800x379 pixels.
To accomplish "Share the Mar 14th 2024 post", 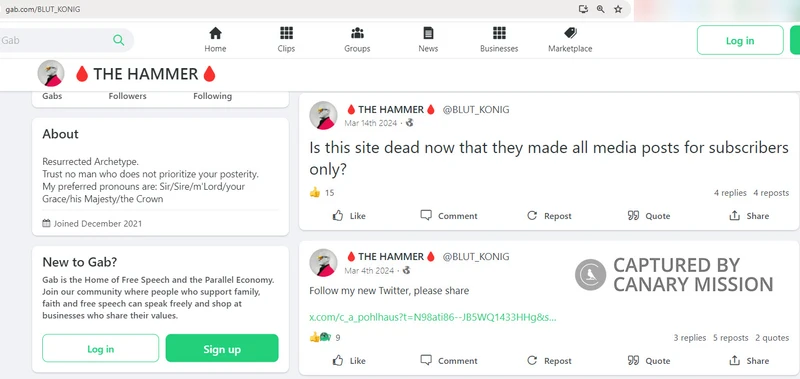I will [748, 216].
